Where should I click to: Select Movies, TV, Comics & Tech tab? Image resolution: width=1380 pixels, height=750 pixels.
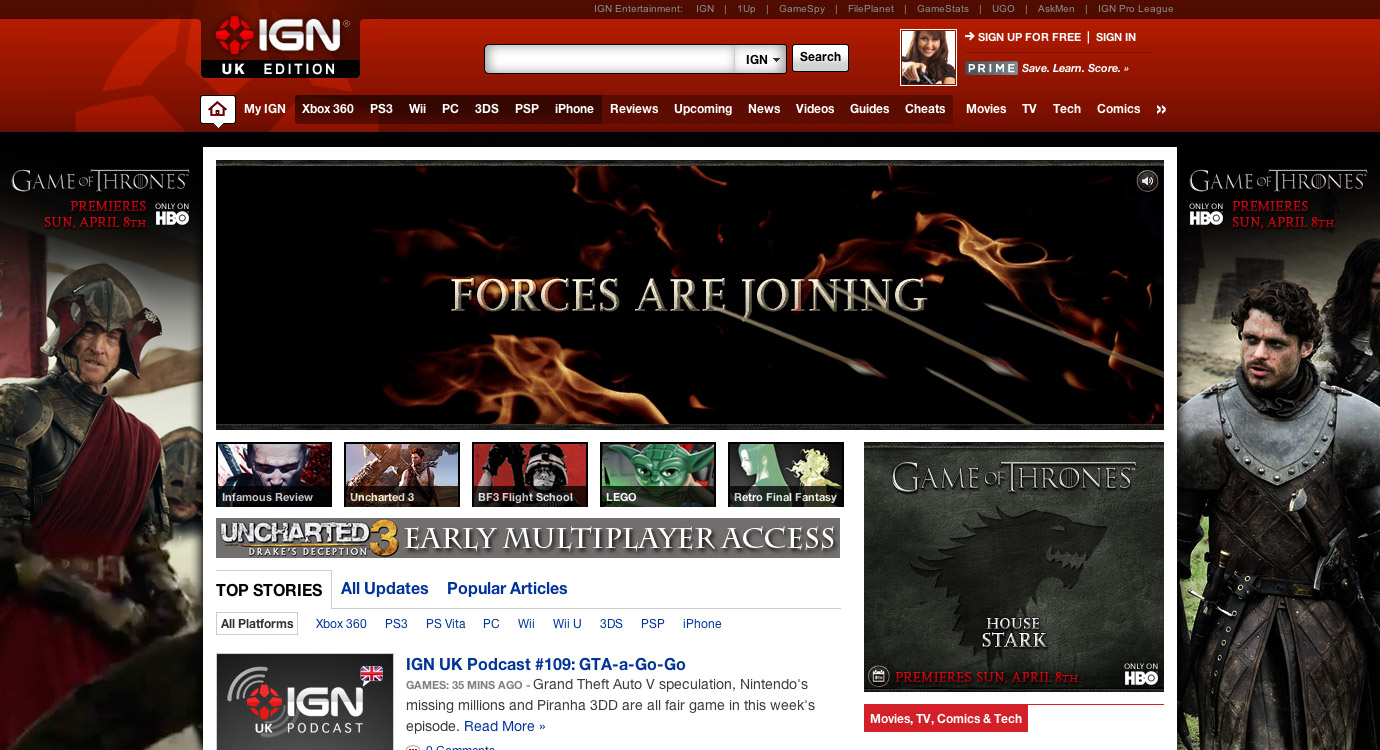[x=946, y=719]
